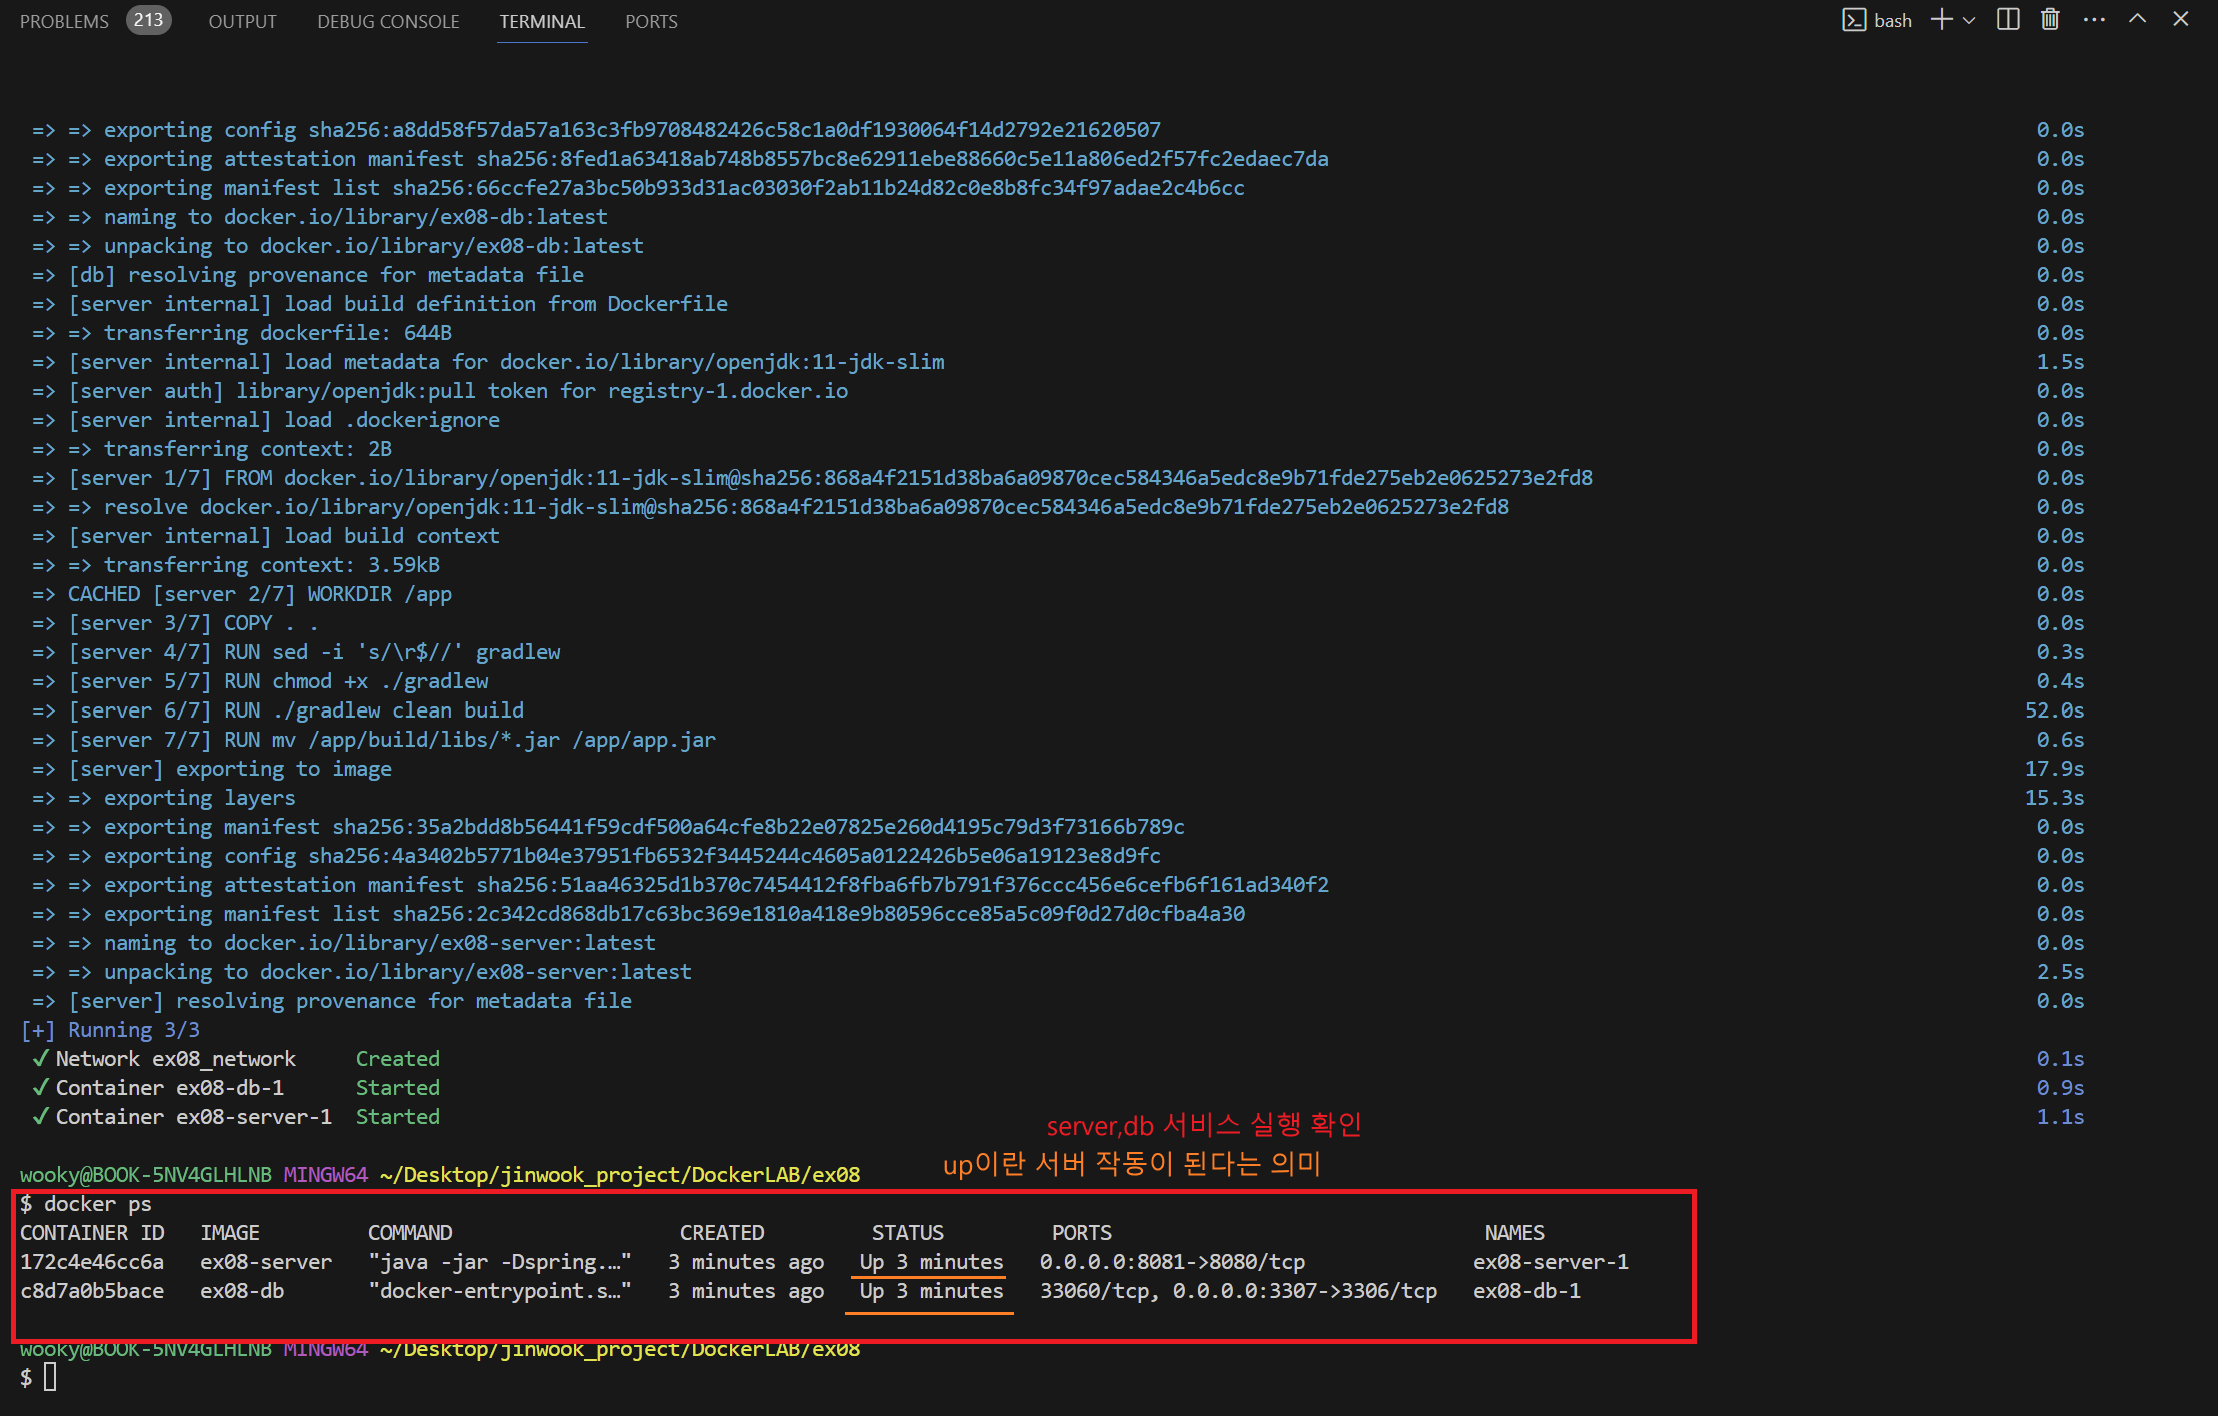Viewport: 2218px width, 1416px height.
Task: Open the panel's more actions ellipsis menu
Action: click(x=2094, y=20)
